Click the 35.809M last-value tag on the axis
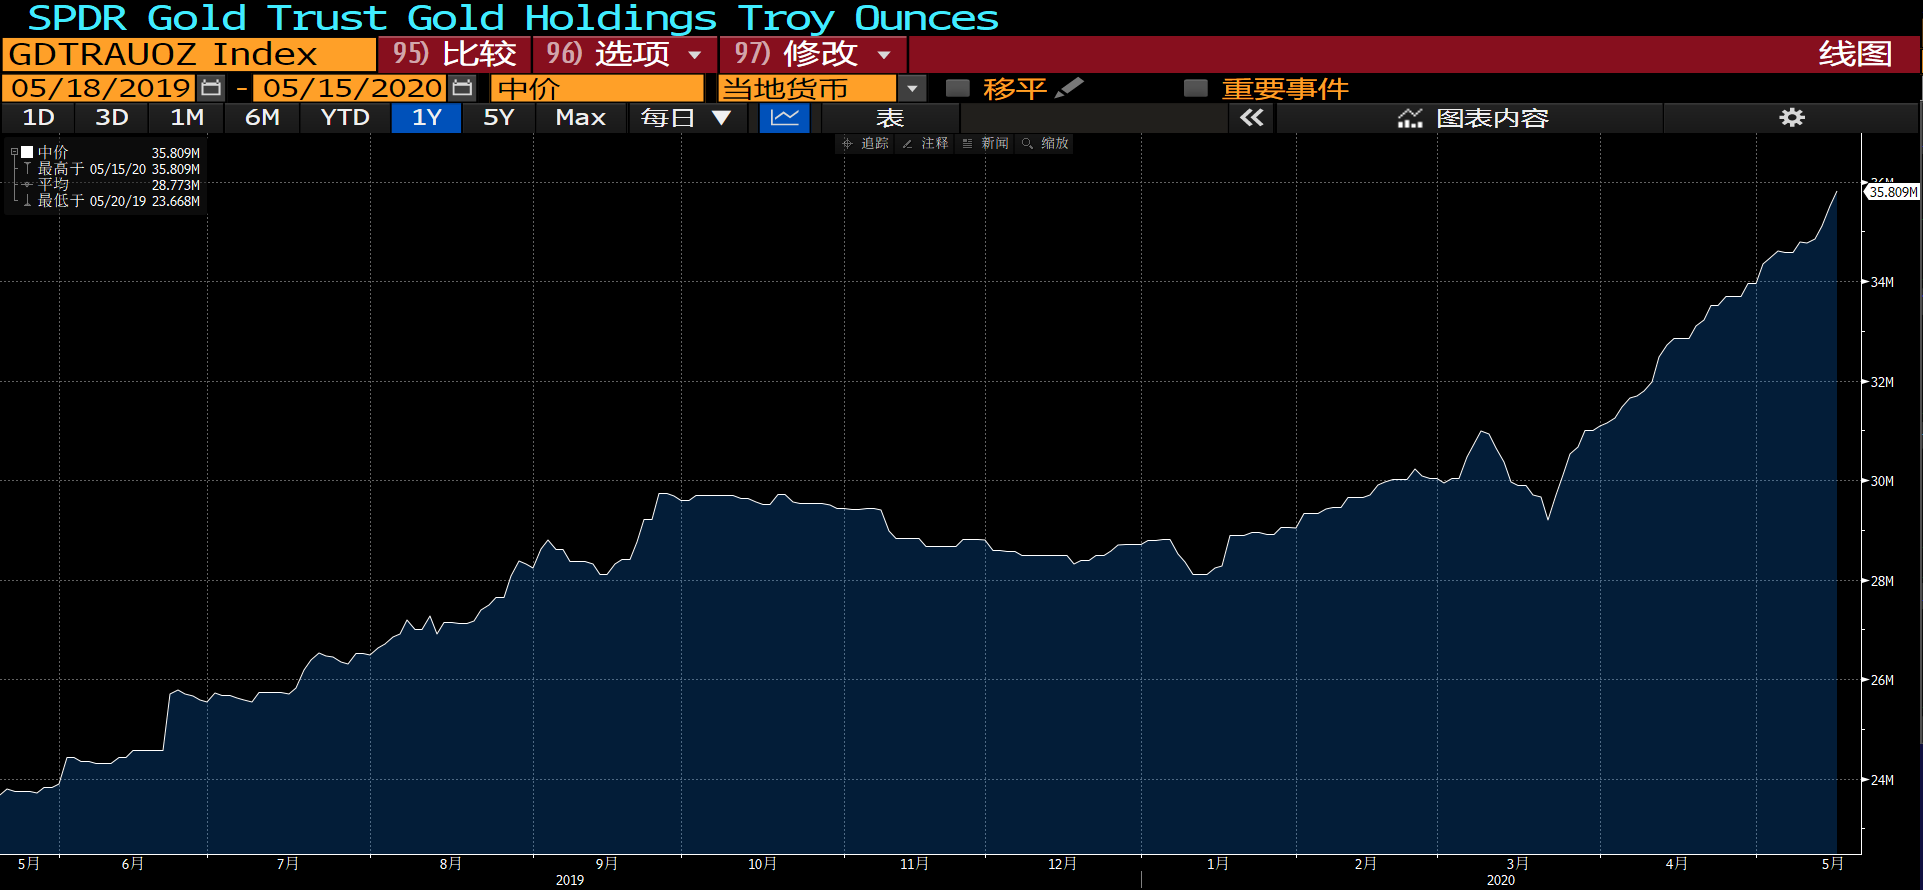The height and width of the screenshot is (890, 1923). [x=1893, y=192]
